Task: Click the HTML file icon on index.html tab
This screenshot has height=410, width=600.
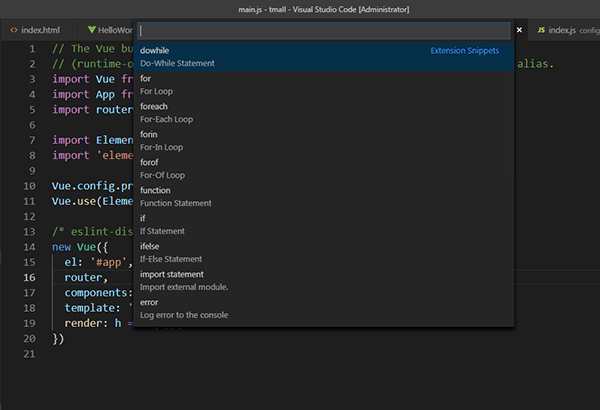Action: (x=13, y=31)
